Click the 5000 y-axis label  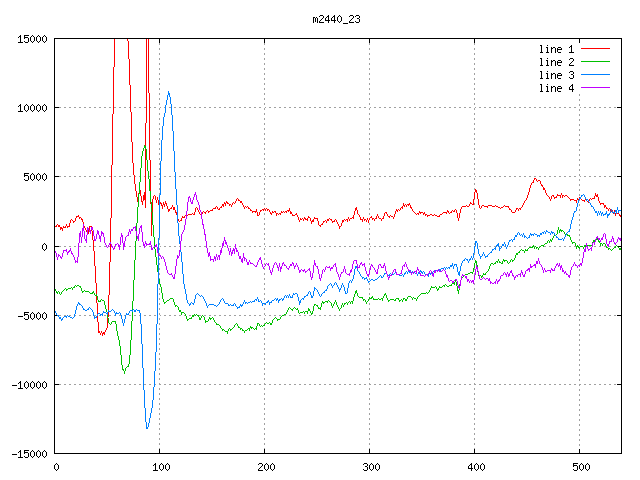(36, 177)
